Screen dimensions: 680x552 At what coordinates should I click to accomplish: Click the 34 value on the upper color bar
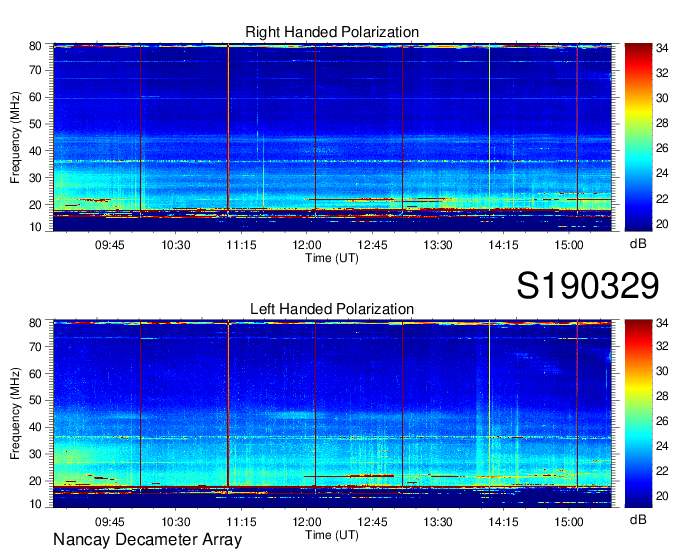coord(662,48)
